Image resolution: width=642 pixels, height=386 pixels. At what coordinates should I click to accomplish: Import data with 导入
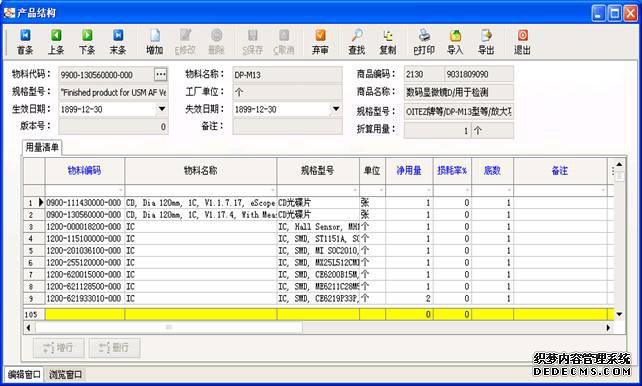coord(455,42)
